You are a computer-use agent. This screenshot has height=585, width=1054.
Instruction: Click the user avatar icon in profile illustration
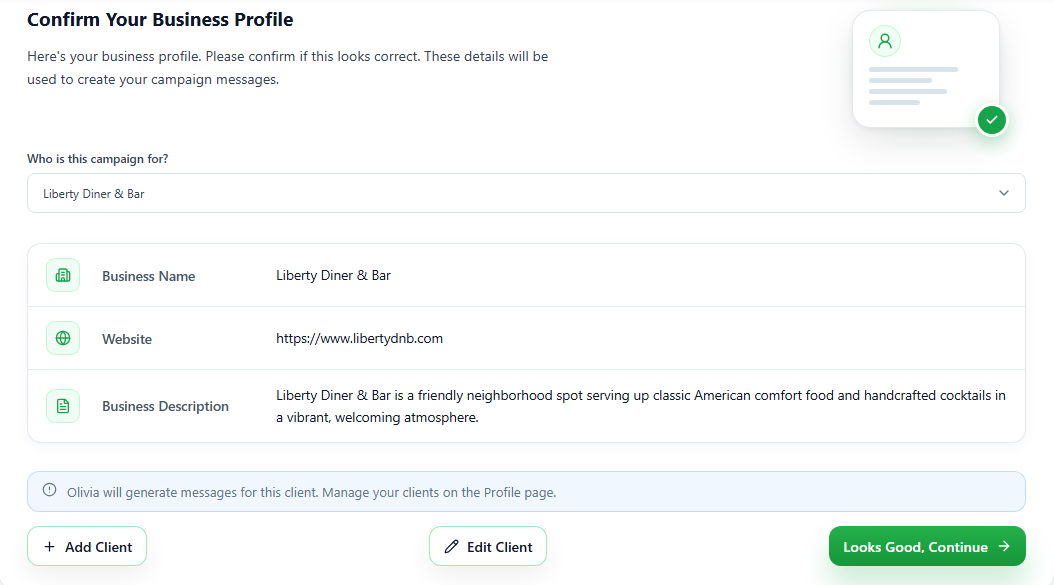coord(885,41)
